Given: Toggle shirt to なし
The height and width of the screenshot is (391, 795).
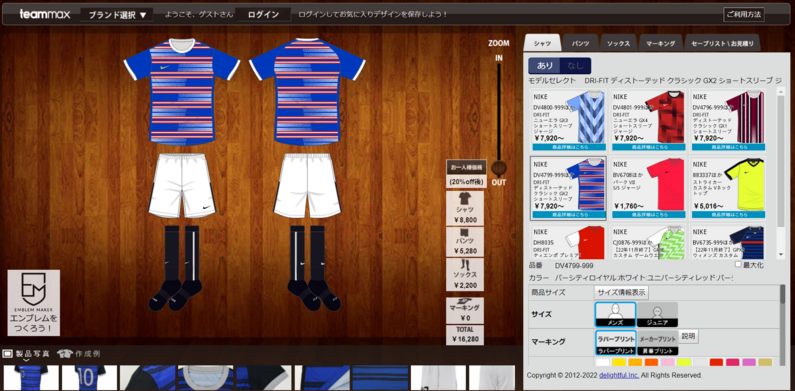Looking at the screenshot, I should [575, 65].
